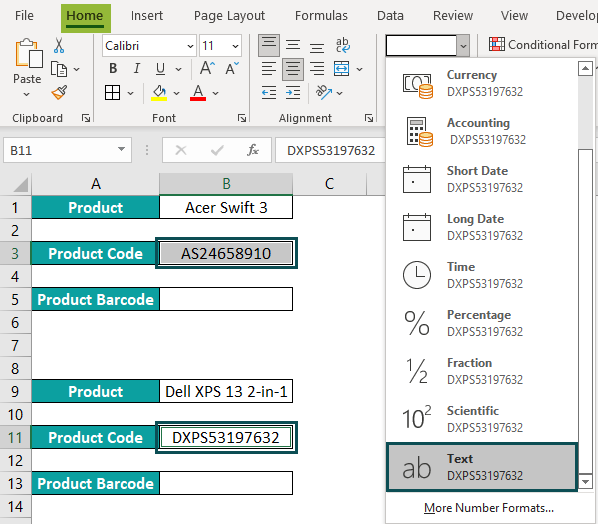
Task: Toggle Italic formatting
Action: pyautogui.click(x=137, y=69)
